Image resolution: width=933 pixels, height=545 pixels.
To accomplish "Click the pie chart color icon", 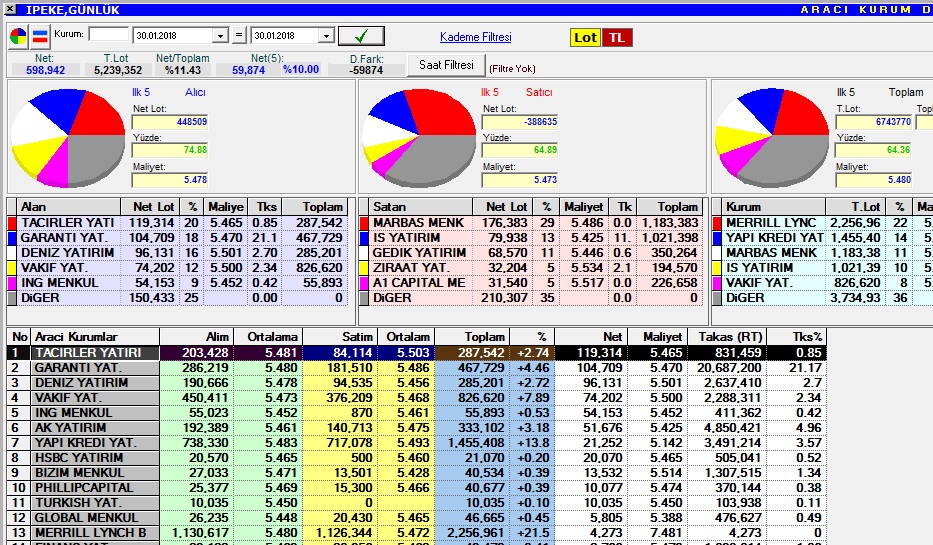I will click(18, 37).
